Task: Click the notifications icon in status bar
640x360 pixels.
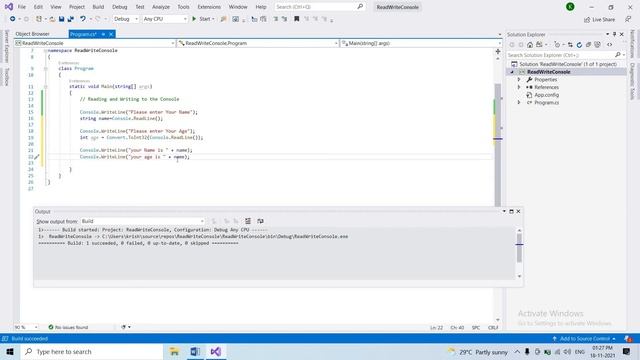Action: [x=628, y=339]
